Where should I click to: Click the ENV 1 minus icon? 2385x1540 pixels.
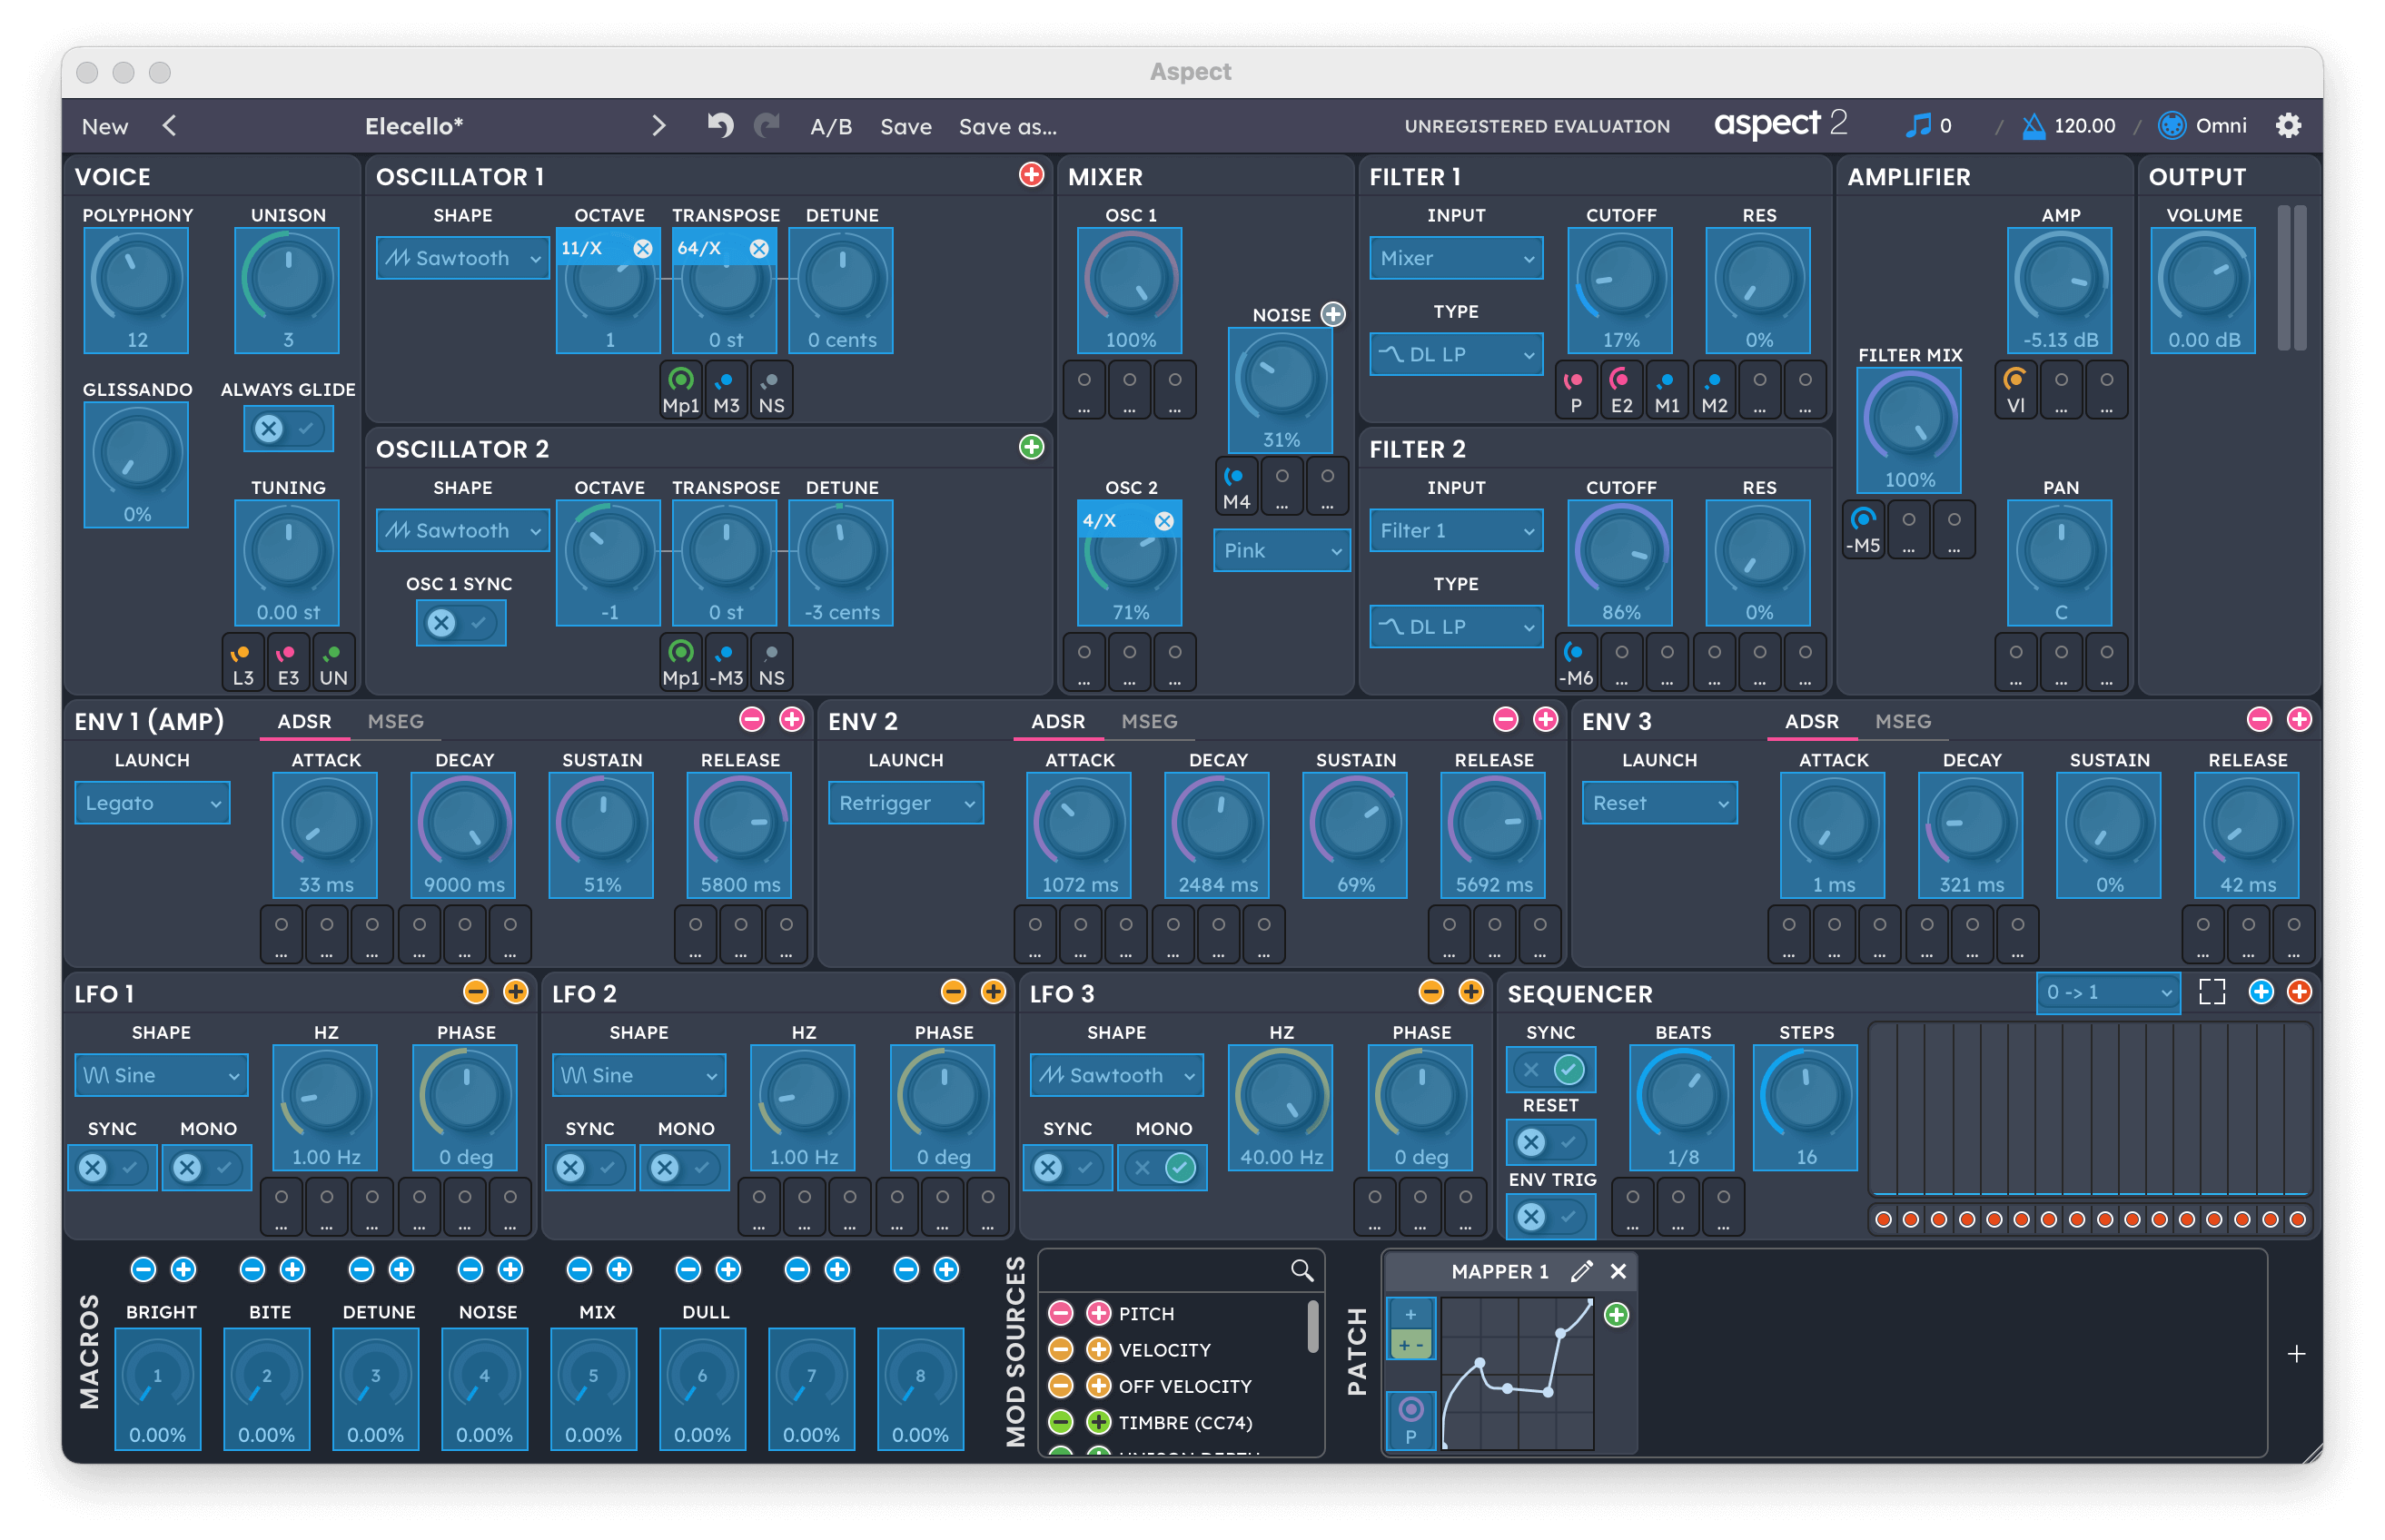(x=752, y=719)
